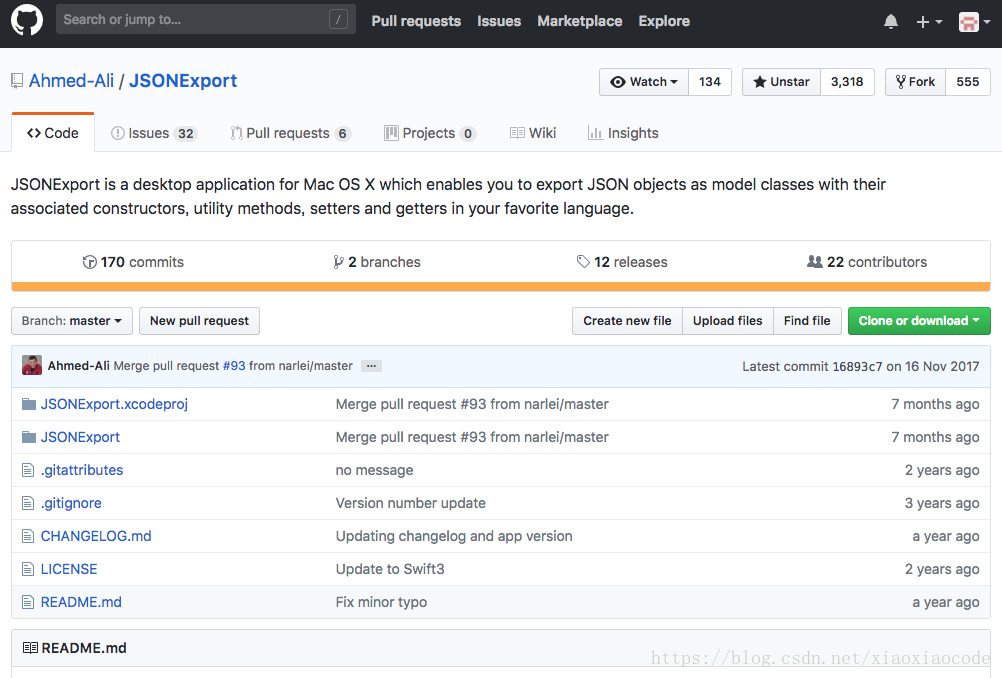This screenshot has width=1002, height=678.
Task: Click file icon beside .gitignore
Action: pos(28,503)
